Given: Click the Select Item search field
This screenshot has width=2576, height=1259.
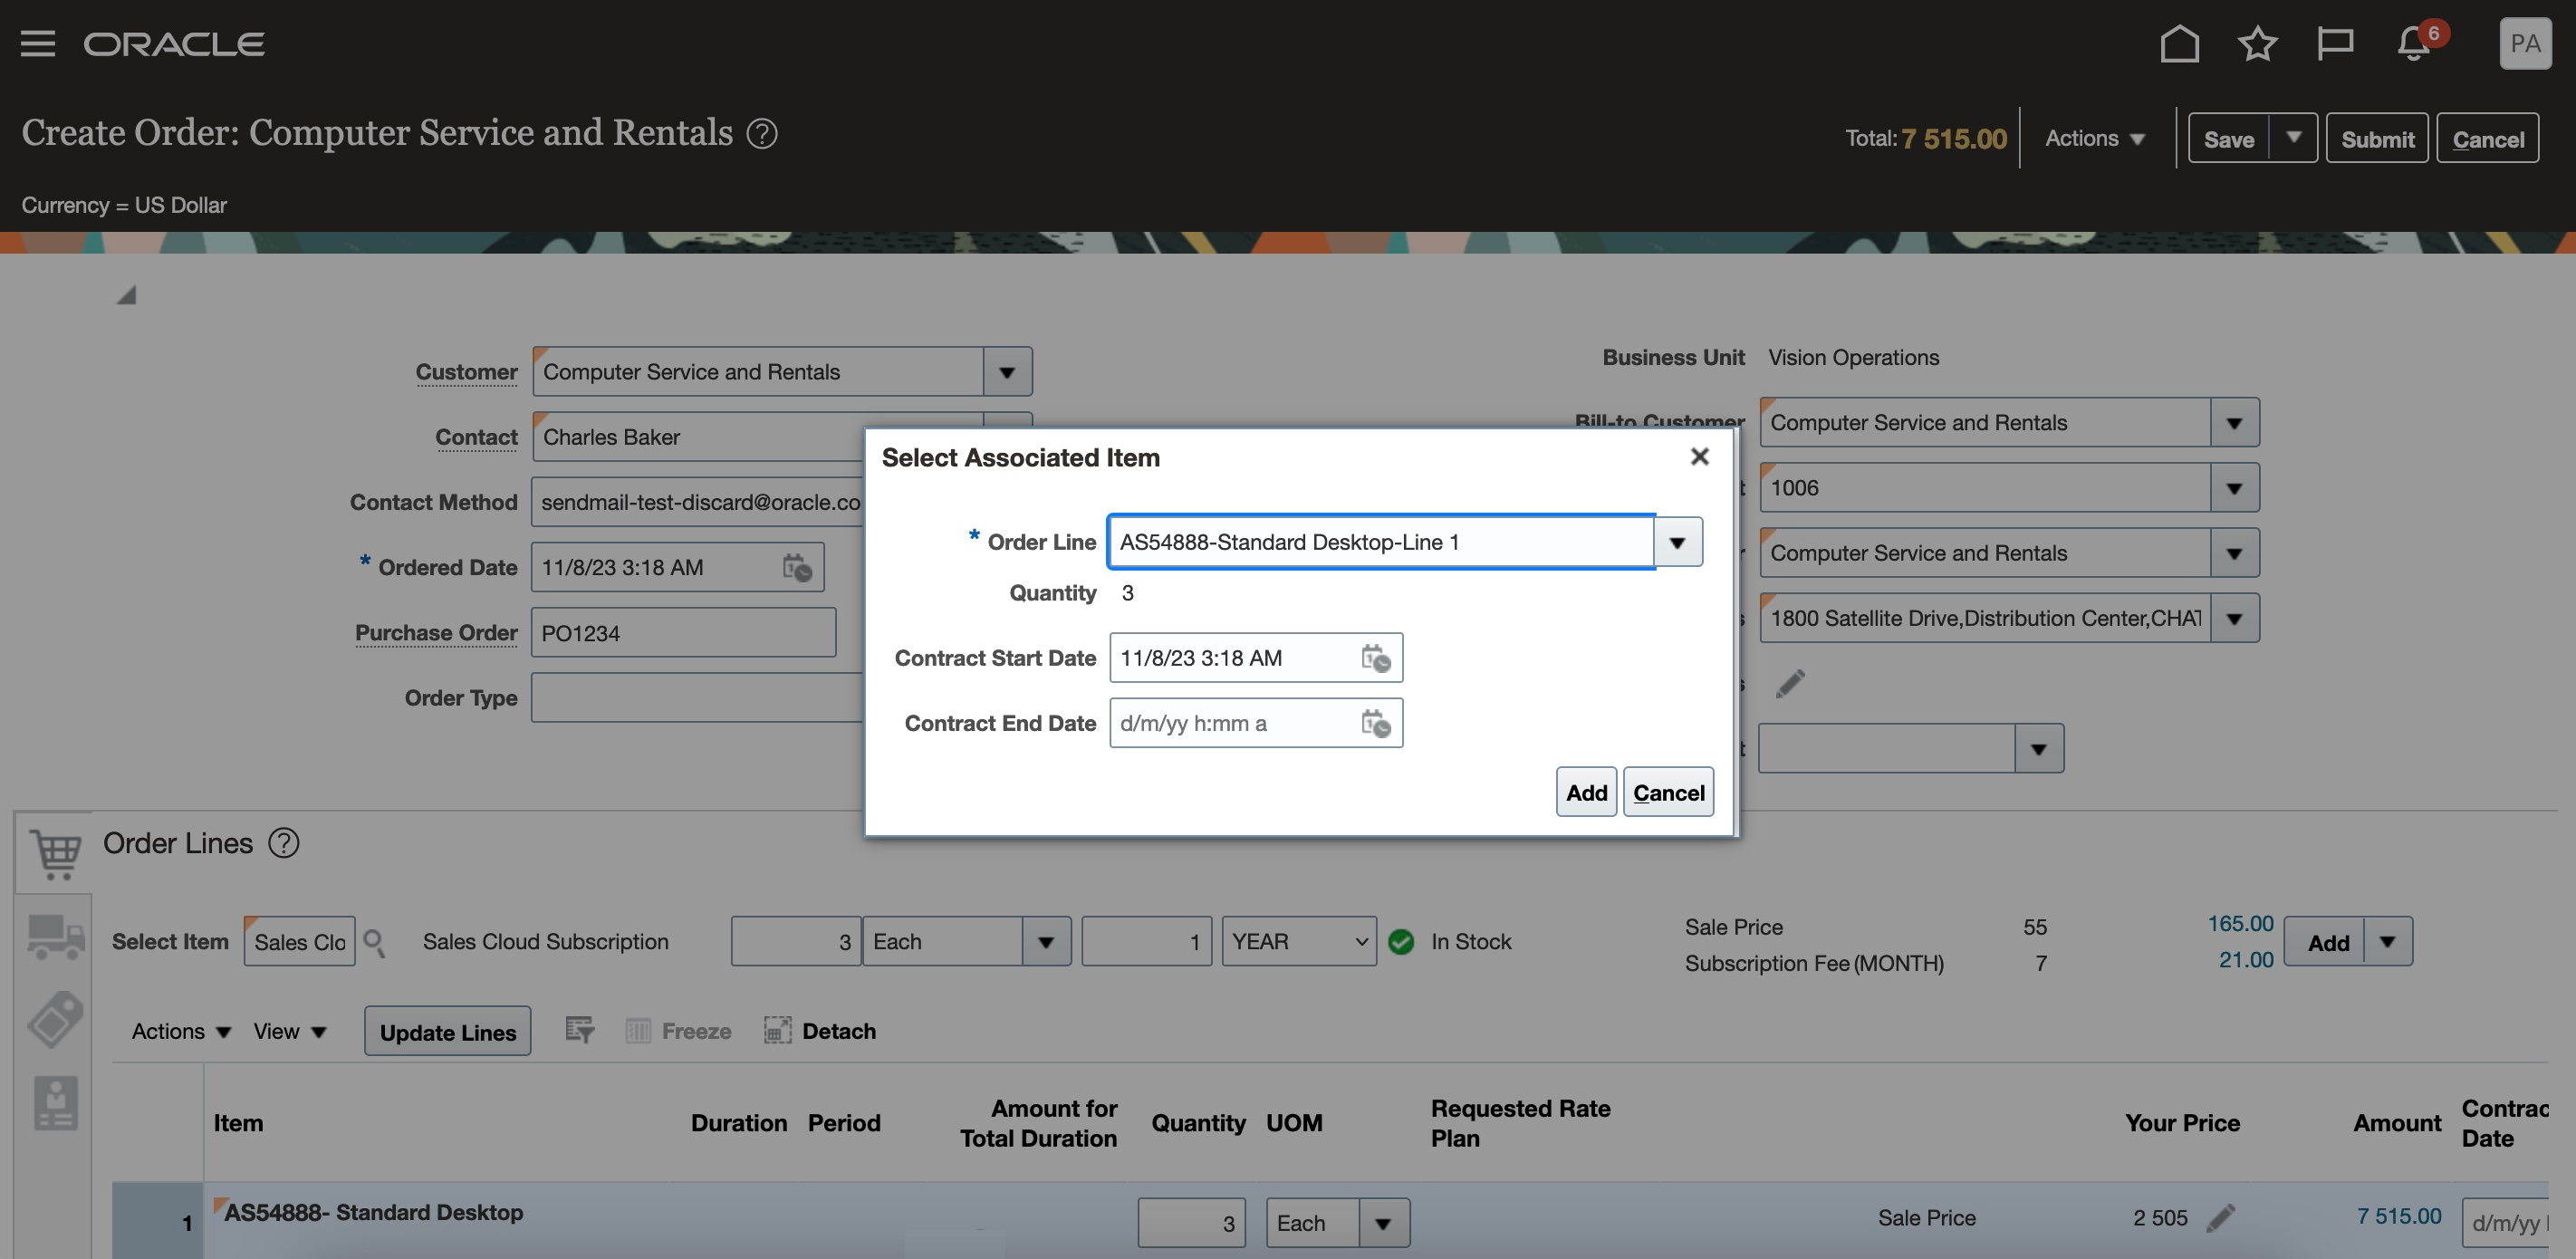Looking at the screenshot, I should (299, 942).
